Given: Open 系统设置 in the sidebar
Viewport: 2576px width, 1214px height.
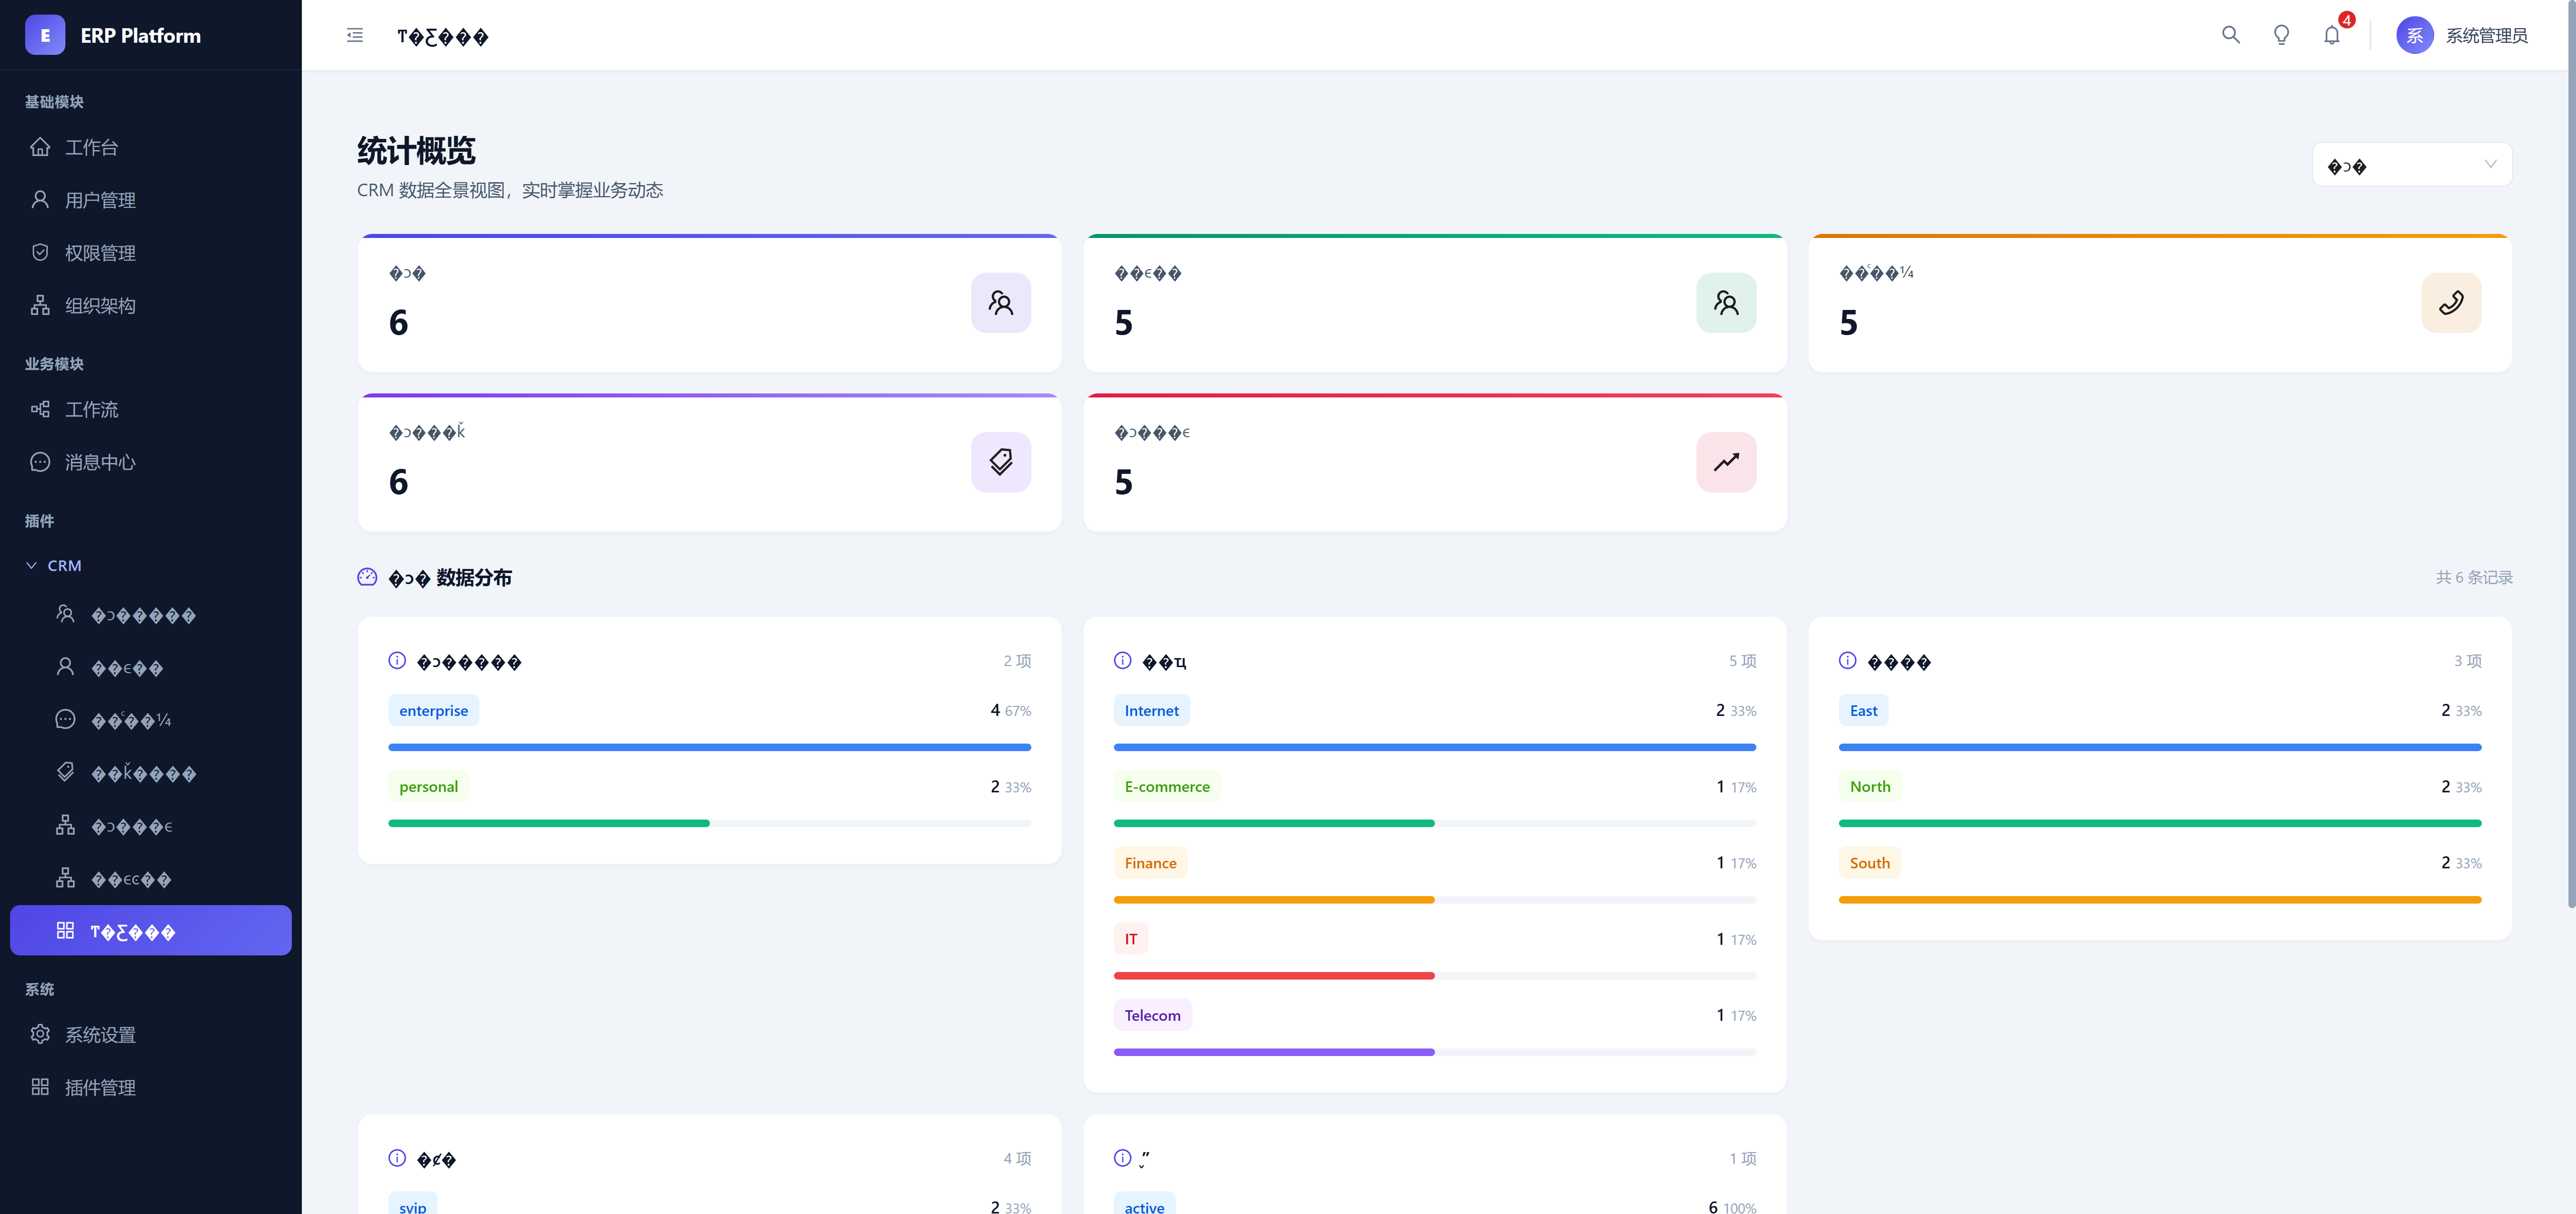Looking at the screenshot, I should [99, 1035].
